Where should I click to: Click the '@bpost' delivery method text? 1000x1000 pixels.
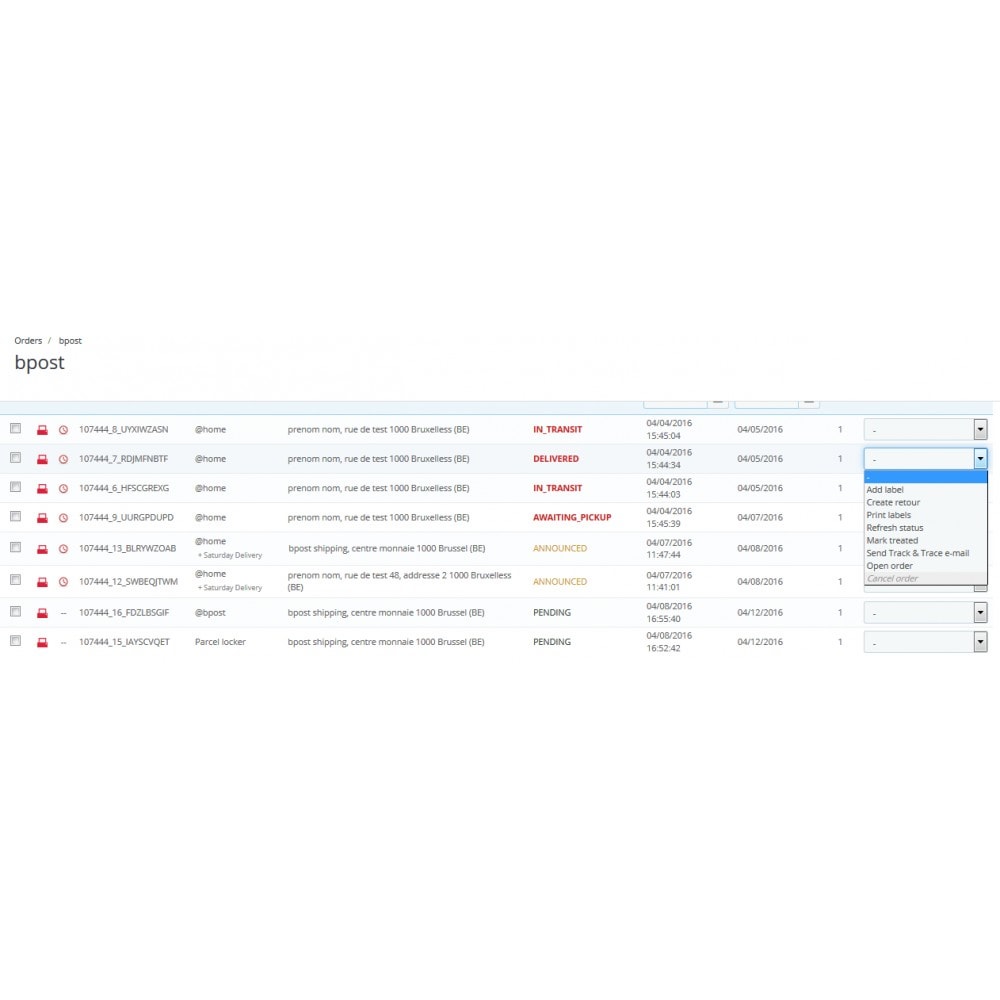pyautogui.click(x=210, y=613)
